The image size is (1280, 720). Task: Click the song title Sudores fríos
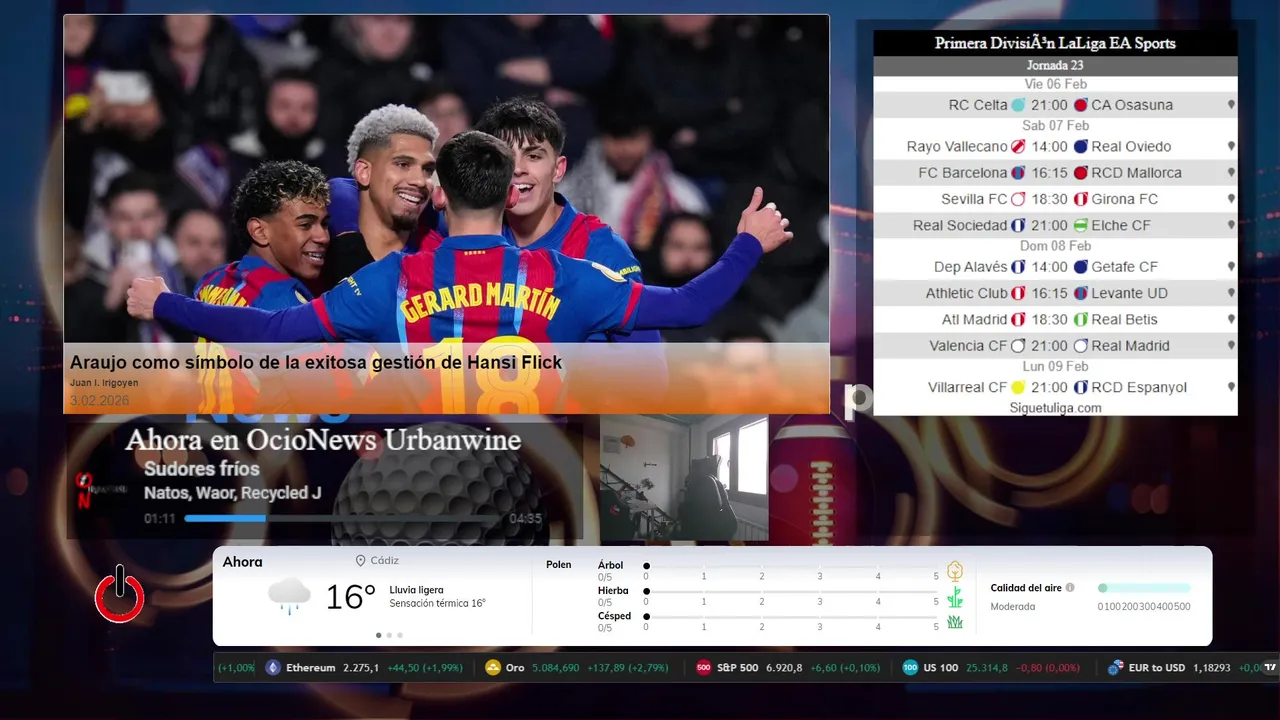coord(201,469)
